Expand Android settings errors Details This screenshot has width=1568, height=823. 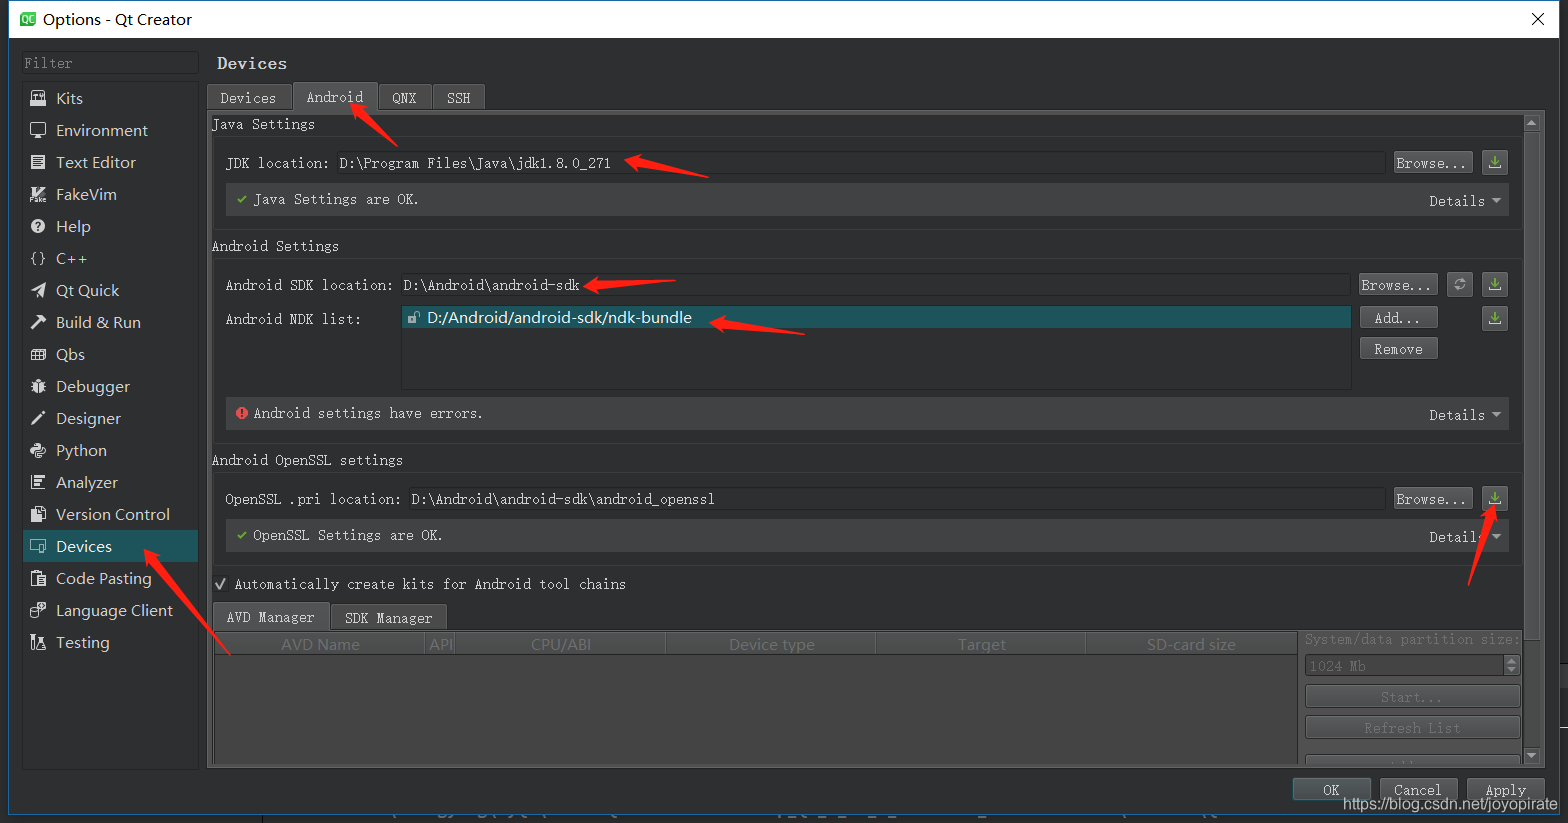(x=1465, y=415)
